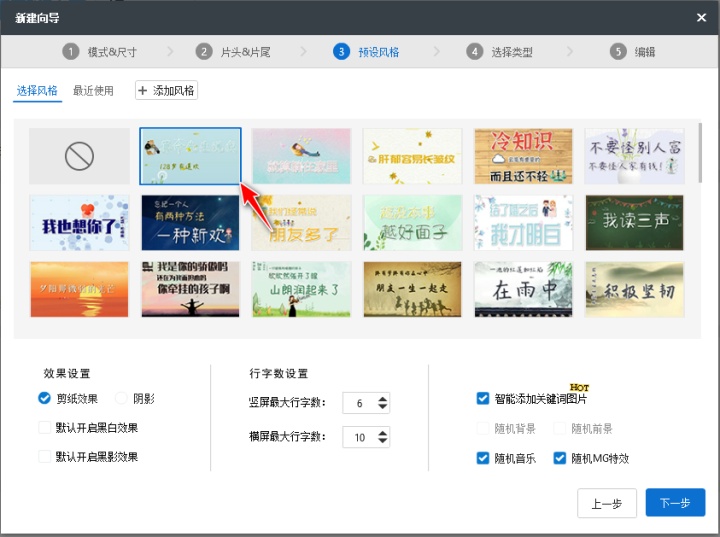Screen dimensions: 720x537
Task: Select the '我也想你了' style thumbnail
Action: click(79, 223)
